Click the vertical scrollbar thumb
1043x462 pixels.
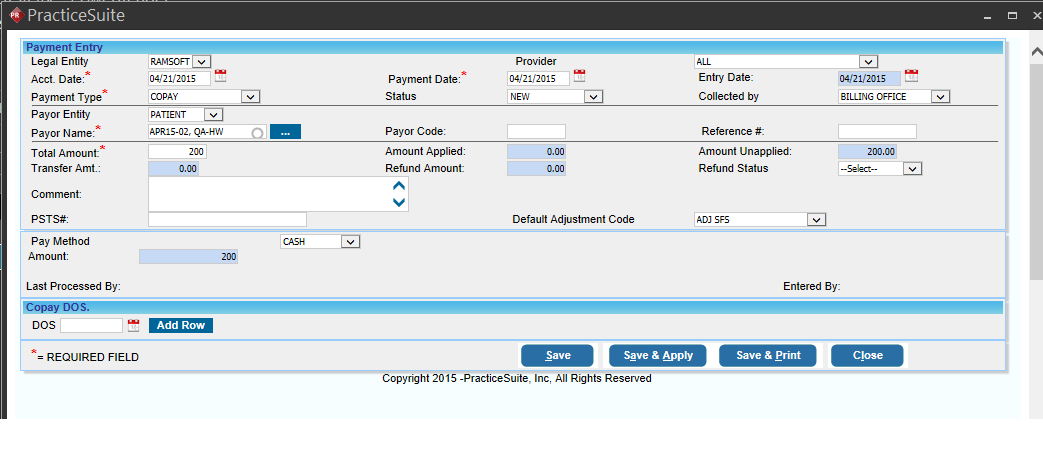coord(1036,173)
